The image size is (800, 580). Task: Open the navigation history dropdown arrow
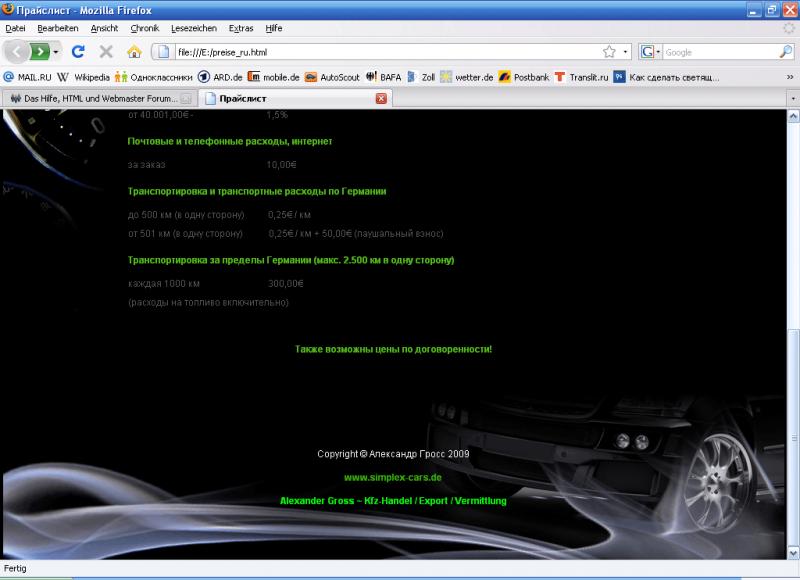pyautogui.click(x=56, y=52)
